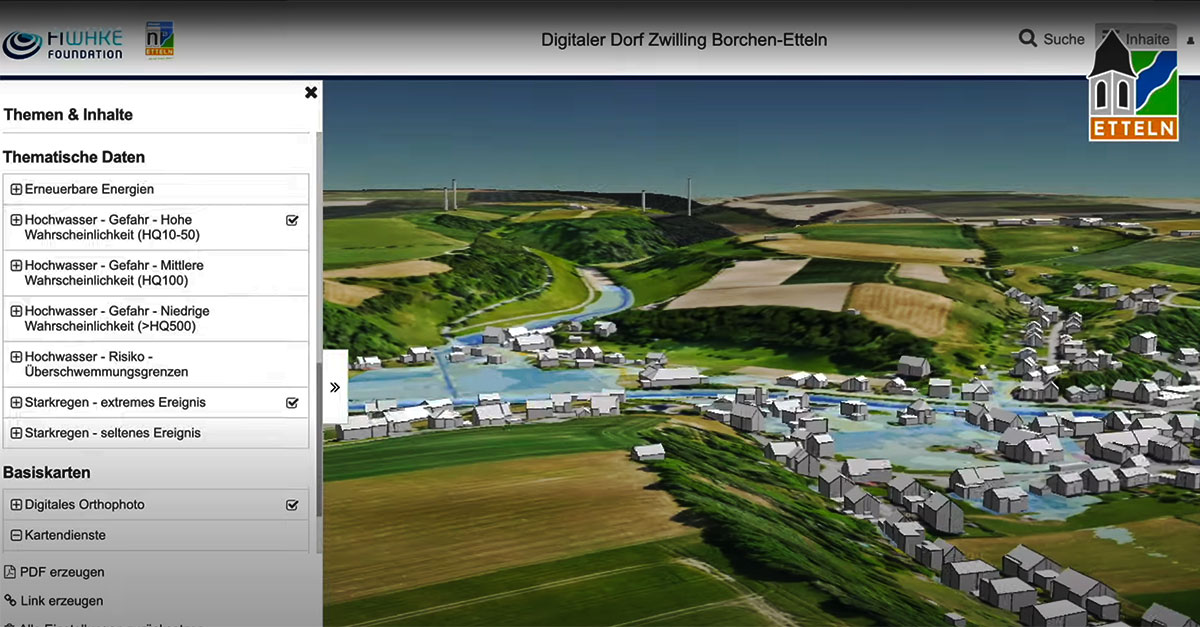Uncheck Starkregen extremes Ereignis layer
Image resolution: width=1200 pixels, height=627 pixels.
coord(292,403)
